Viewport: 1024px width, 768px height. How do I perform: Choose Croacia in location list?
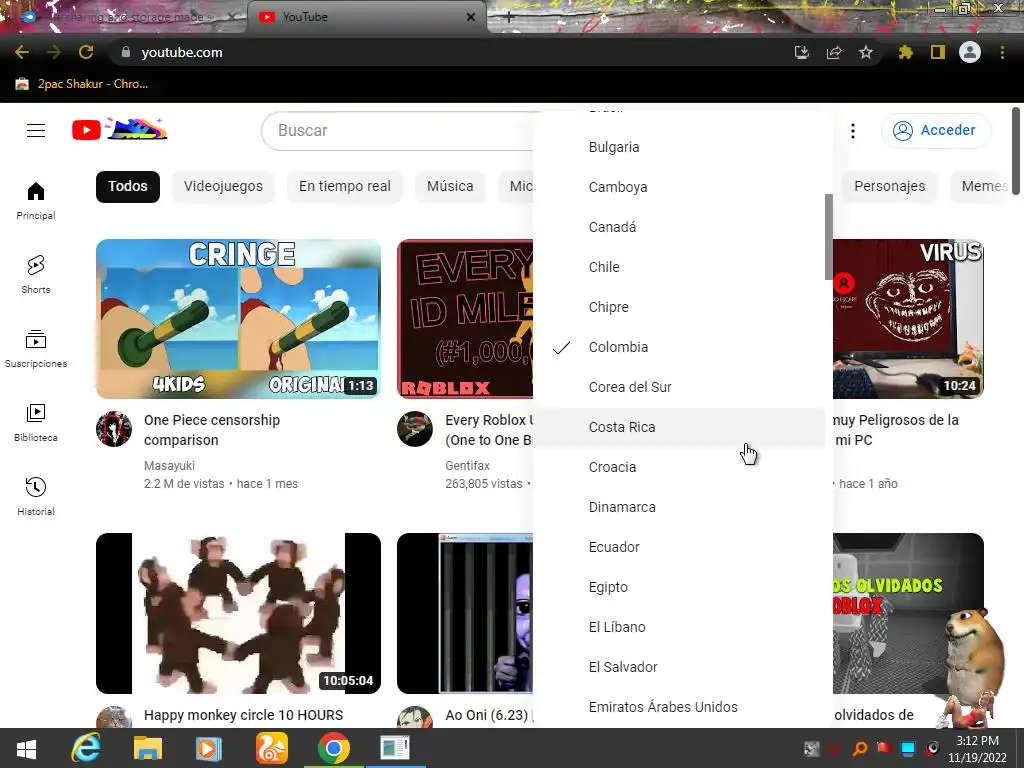pos(679,467)
